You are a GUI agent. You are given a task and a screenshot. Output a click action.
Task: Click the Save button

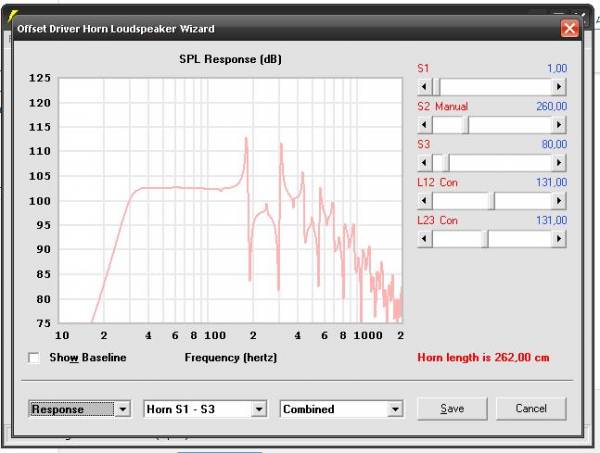452,409
